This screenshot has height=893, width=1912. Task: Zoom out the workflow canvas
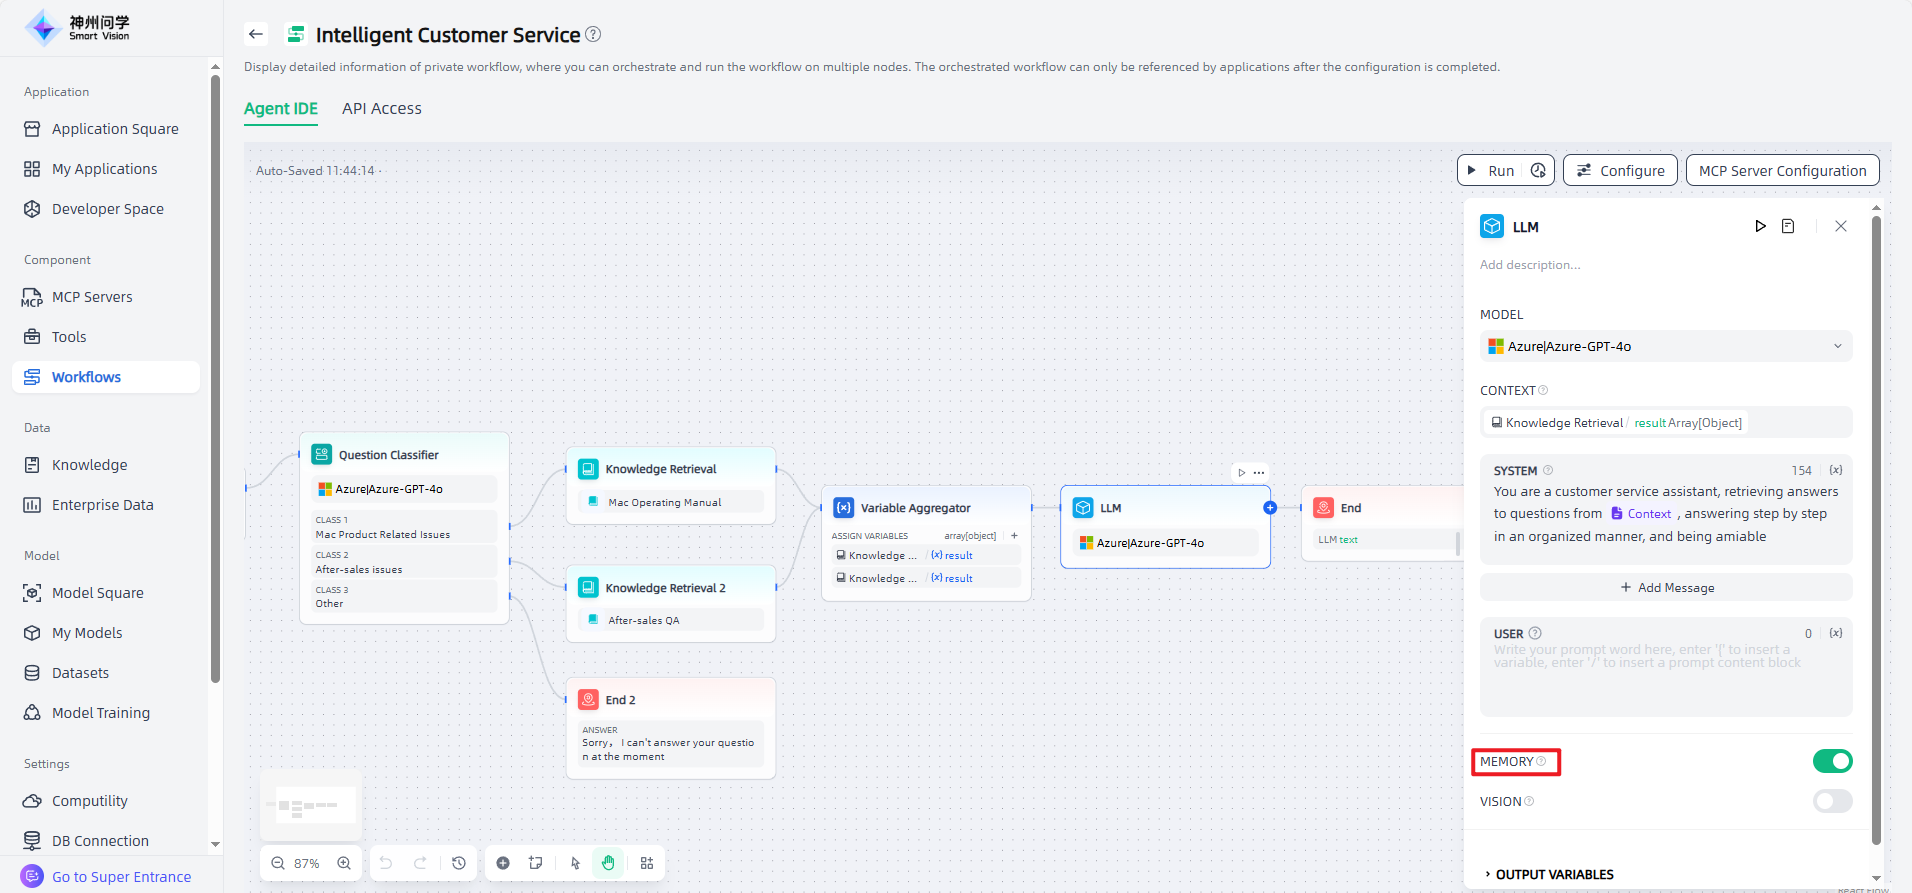[x=278, y=863]
